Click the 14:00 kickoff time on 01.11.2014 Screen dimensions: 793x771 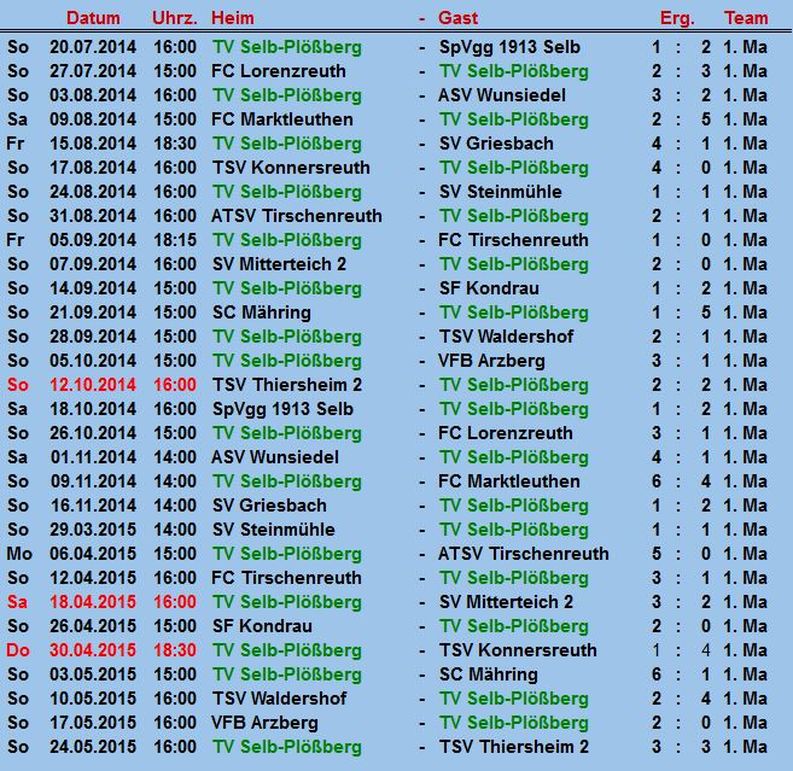[x=175, y=457]
